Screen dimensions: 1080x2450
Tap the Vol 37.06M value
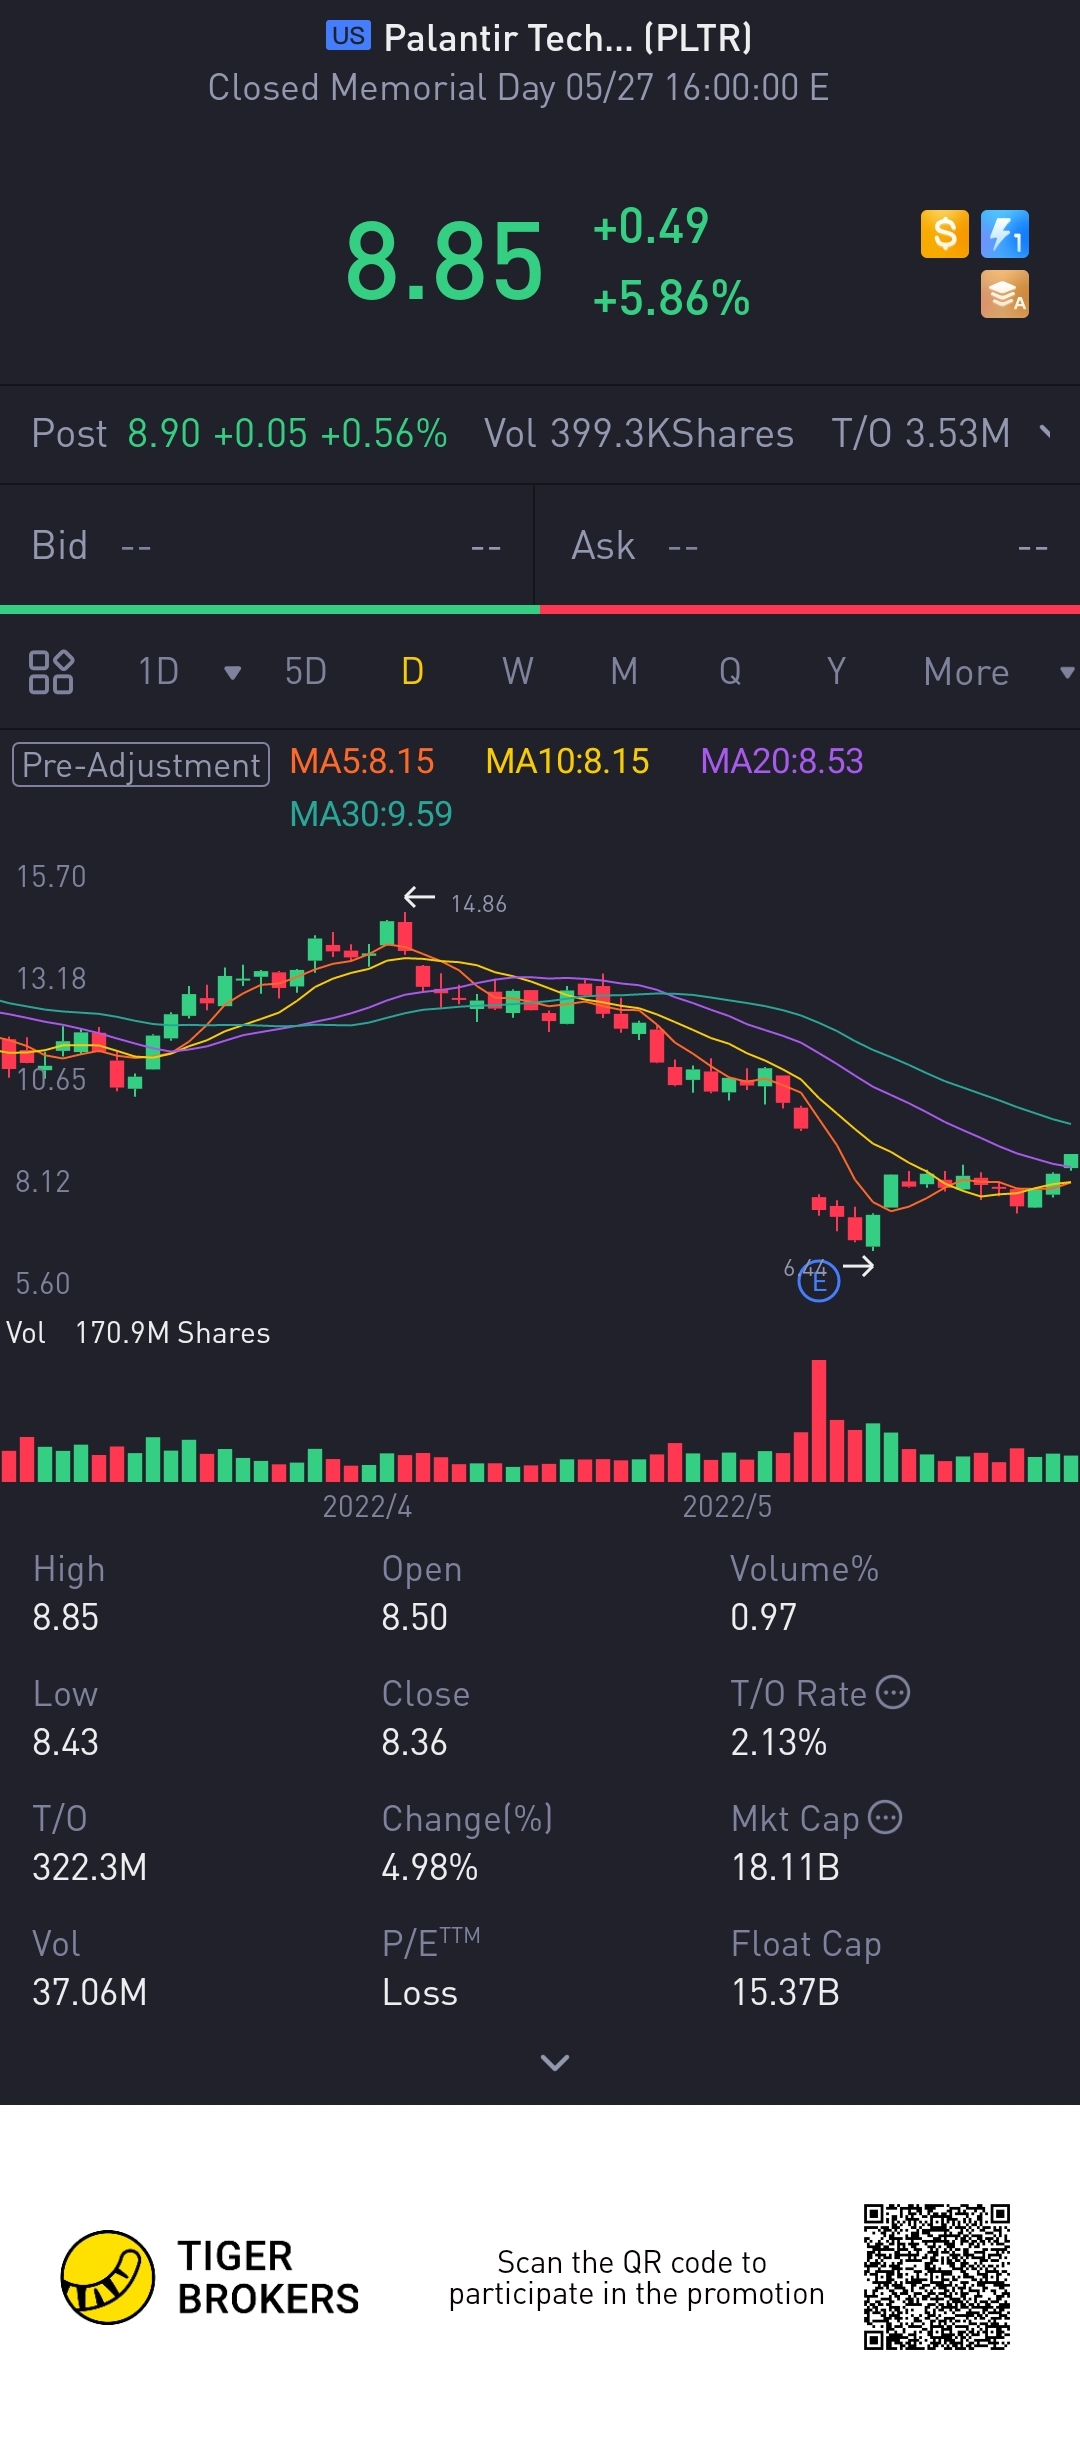point(90,1992)
